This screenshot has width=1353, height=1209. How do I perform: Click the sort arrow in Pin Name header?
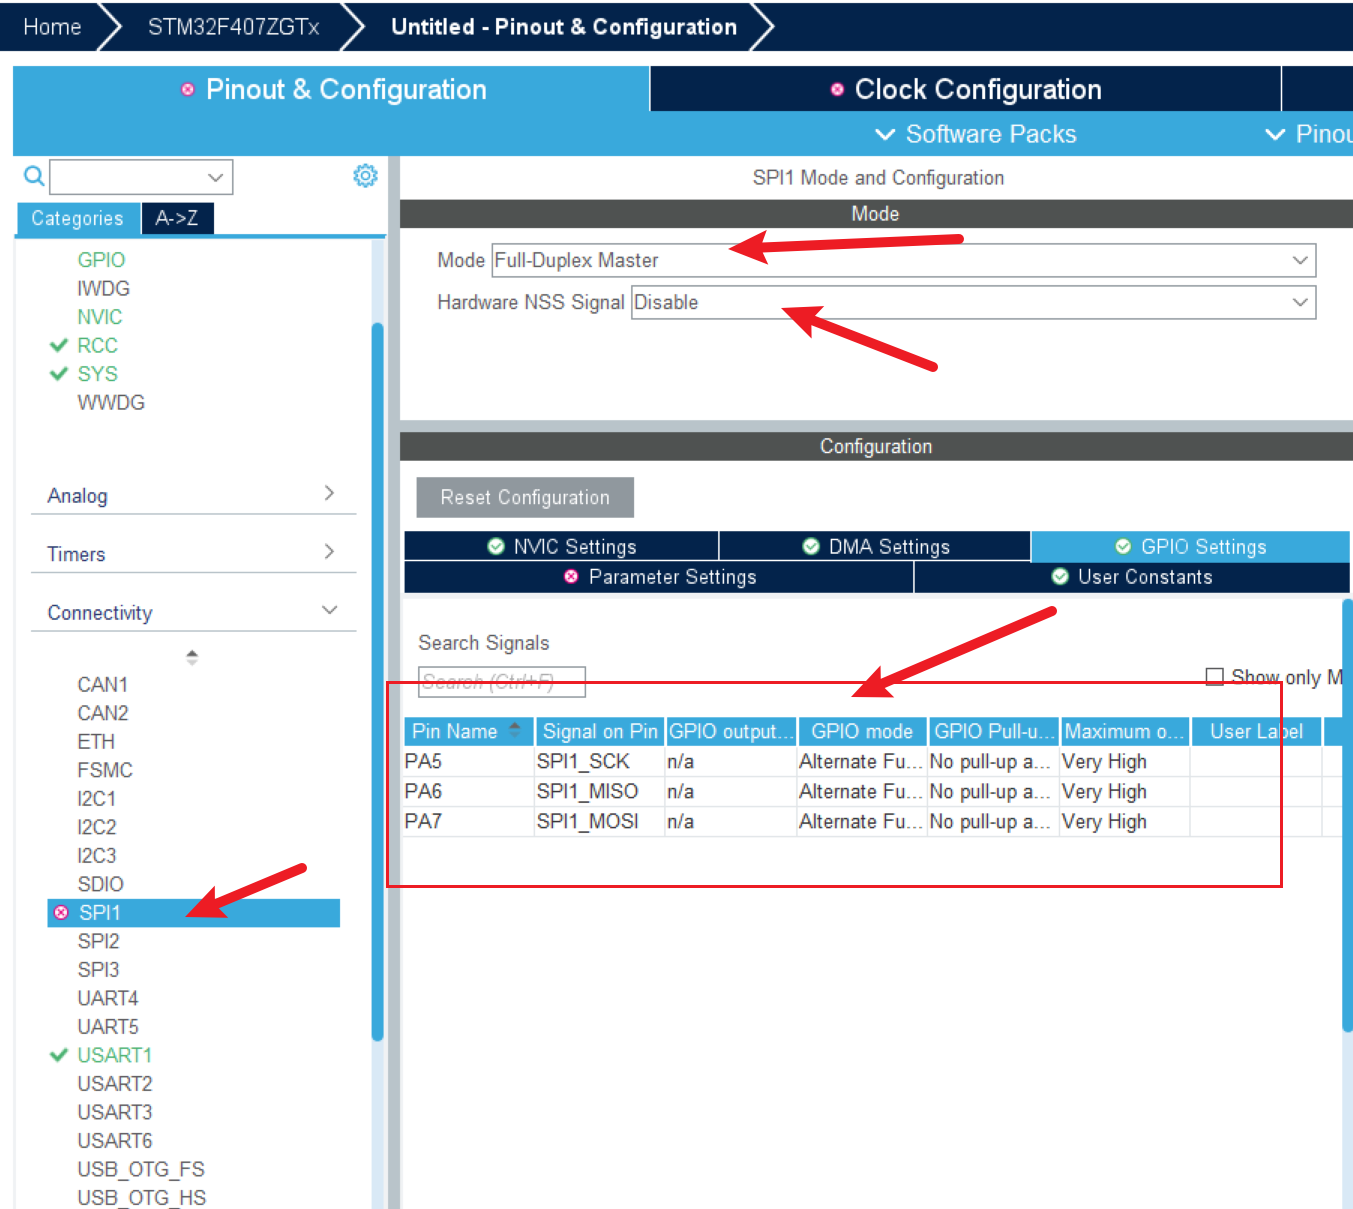point(515,729)
